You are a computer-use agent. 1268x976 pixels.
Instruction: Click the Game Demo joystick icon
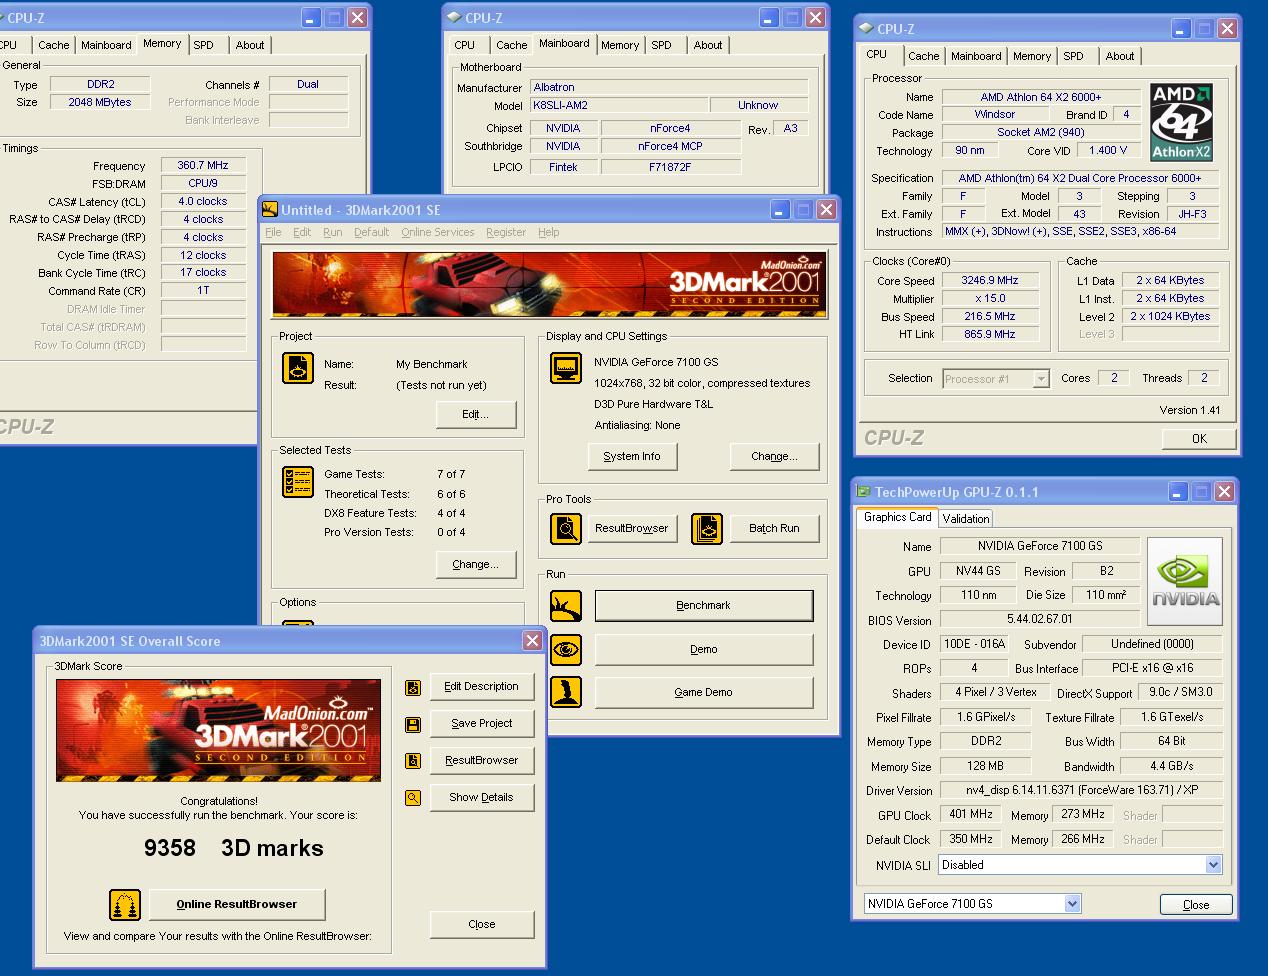pos(566,692)
